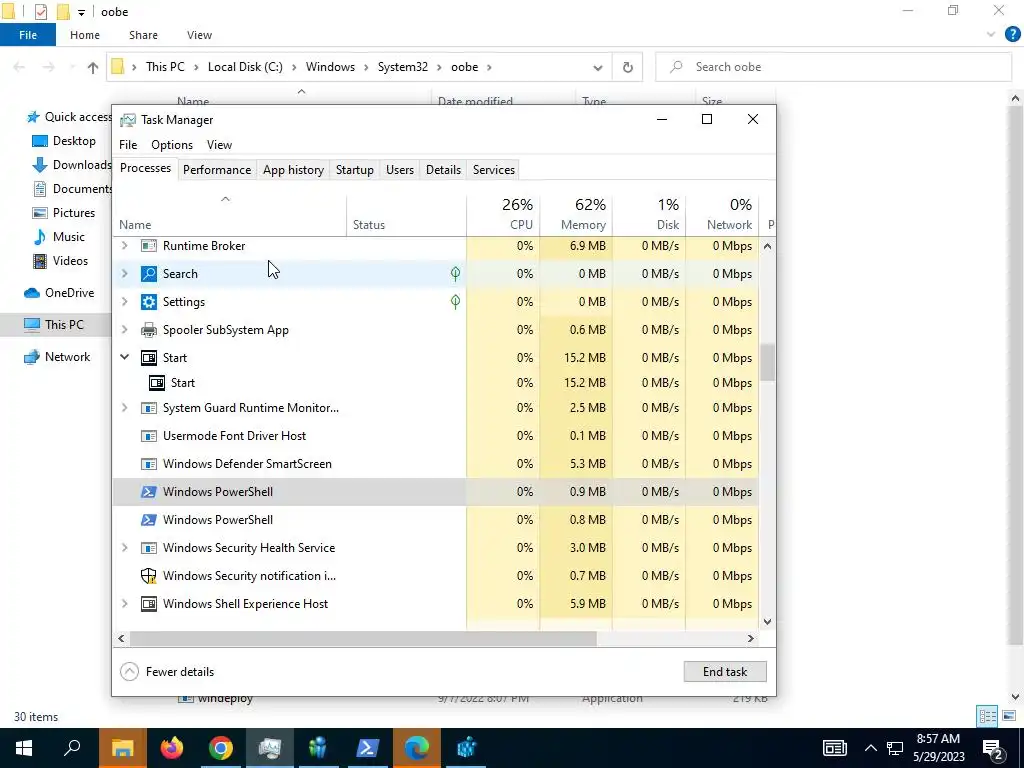Expand the Settings process group
Screen dimensions: 1024x768
pyautogui.click(x=124, y=302)
